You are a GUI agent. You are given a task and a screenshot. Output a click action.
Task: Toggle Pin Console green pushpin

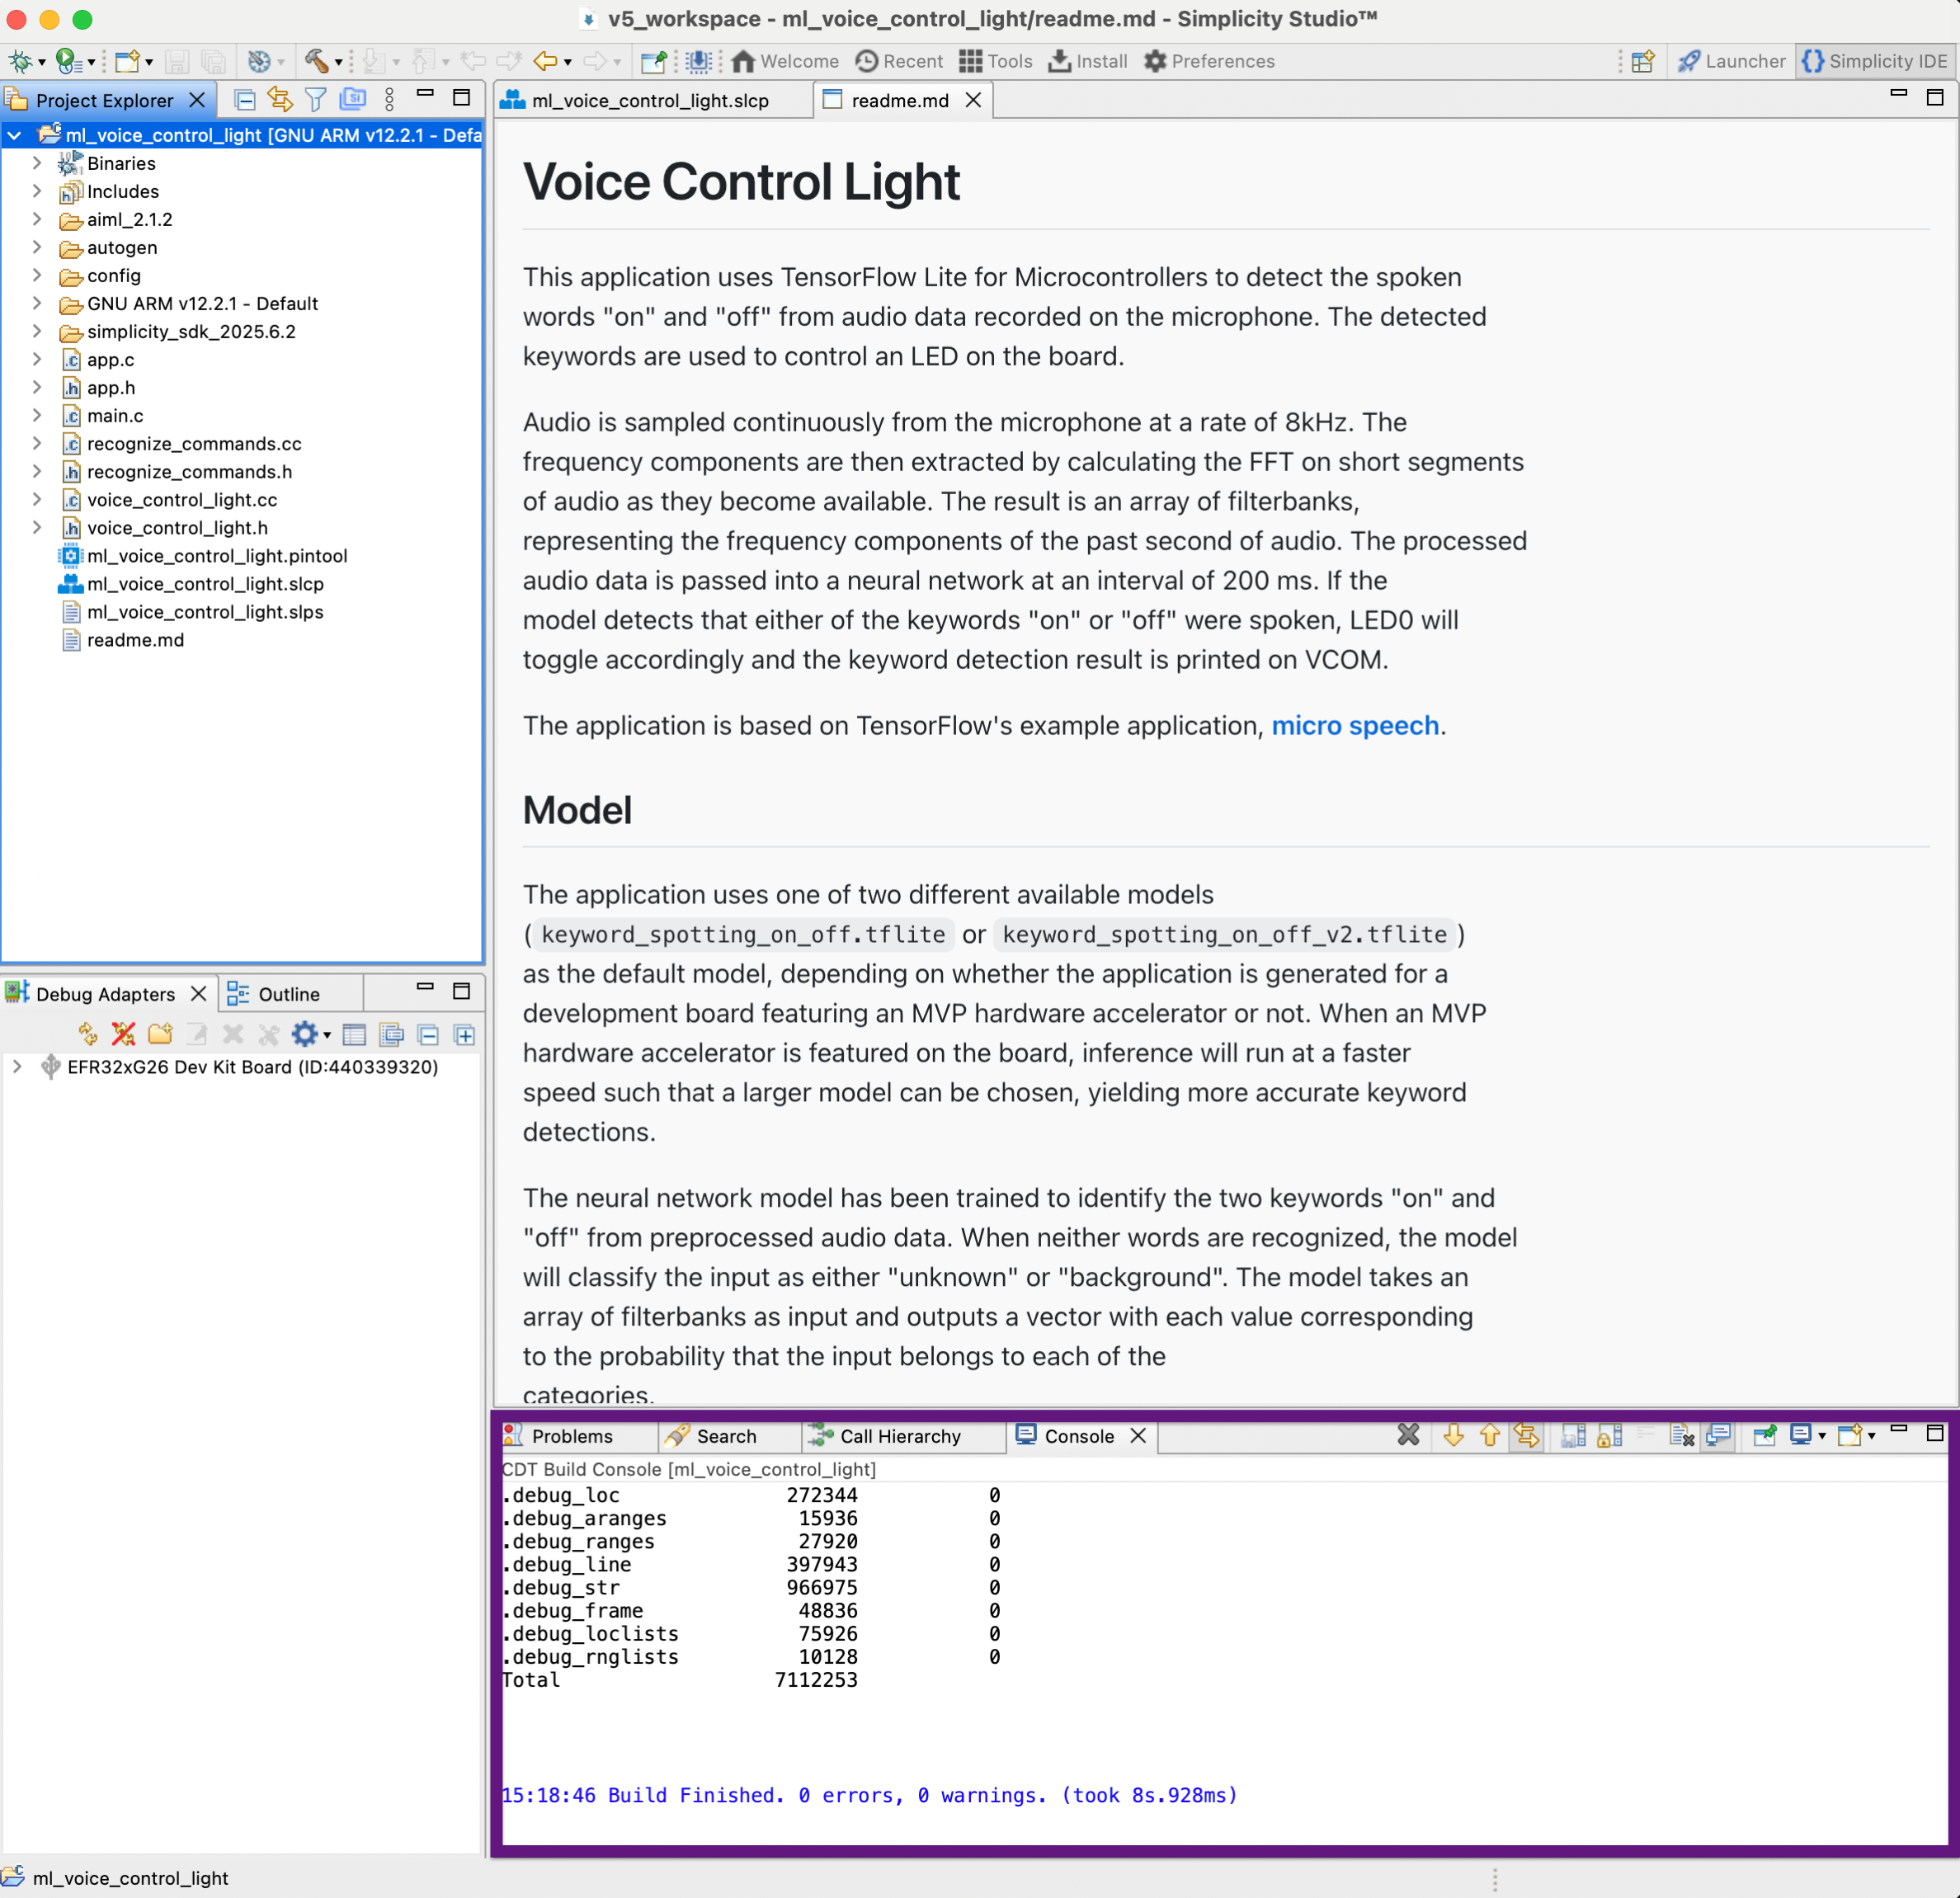1765,1436
